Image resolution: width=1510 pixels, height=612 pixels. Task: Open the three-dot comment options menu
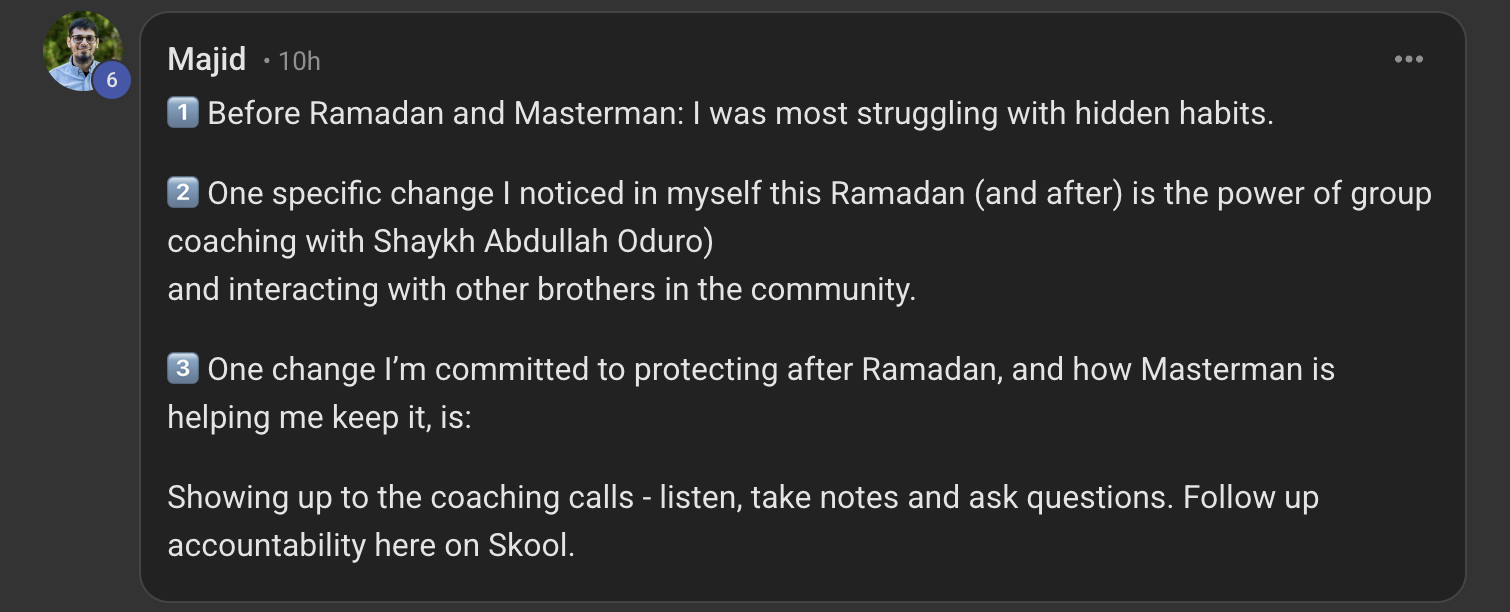coord(1408,60)
